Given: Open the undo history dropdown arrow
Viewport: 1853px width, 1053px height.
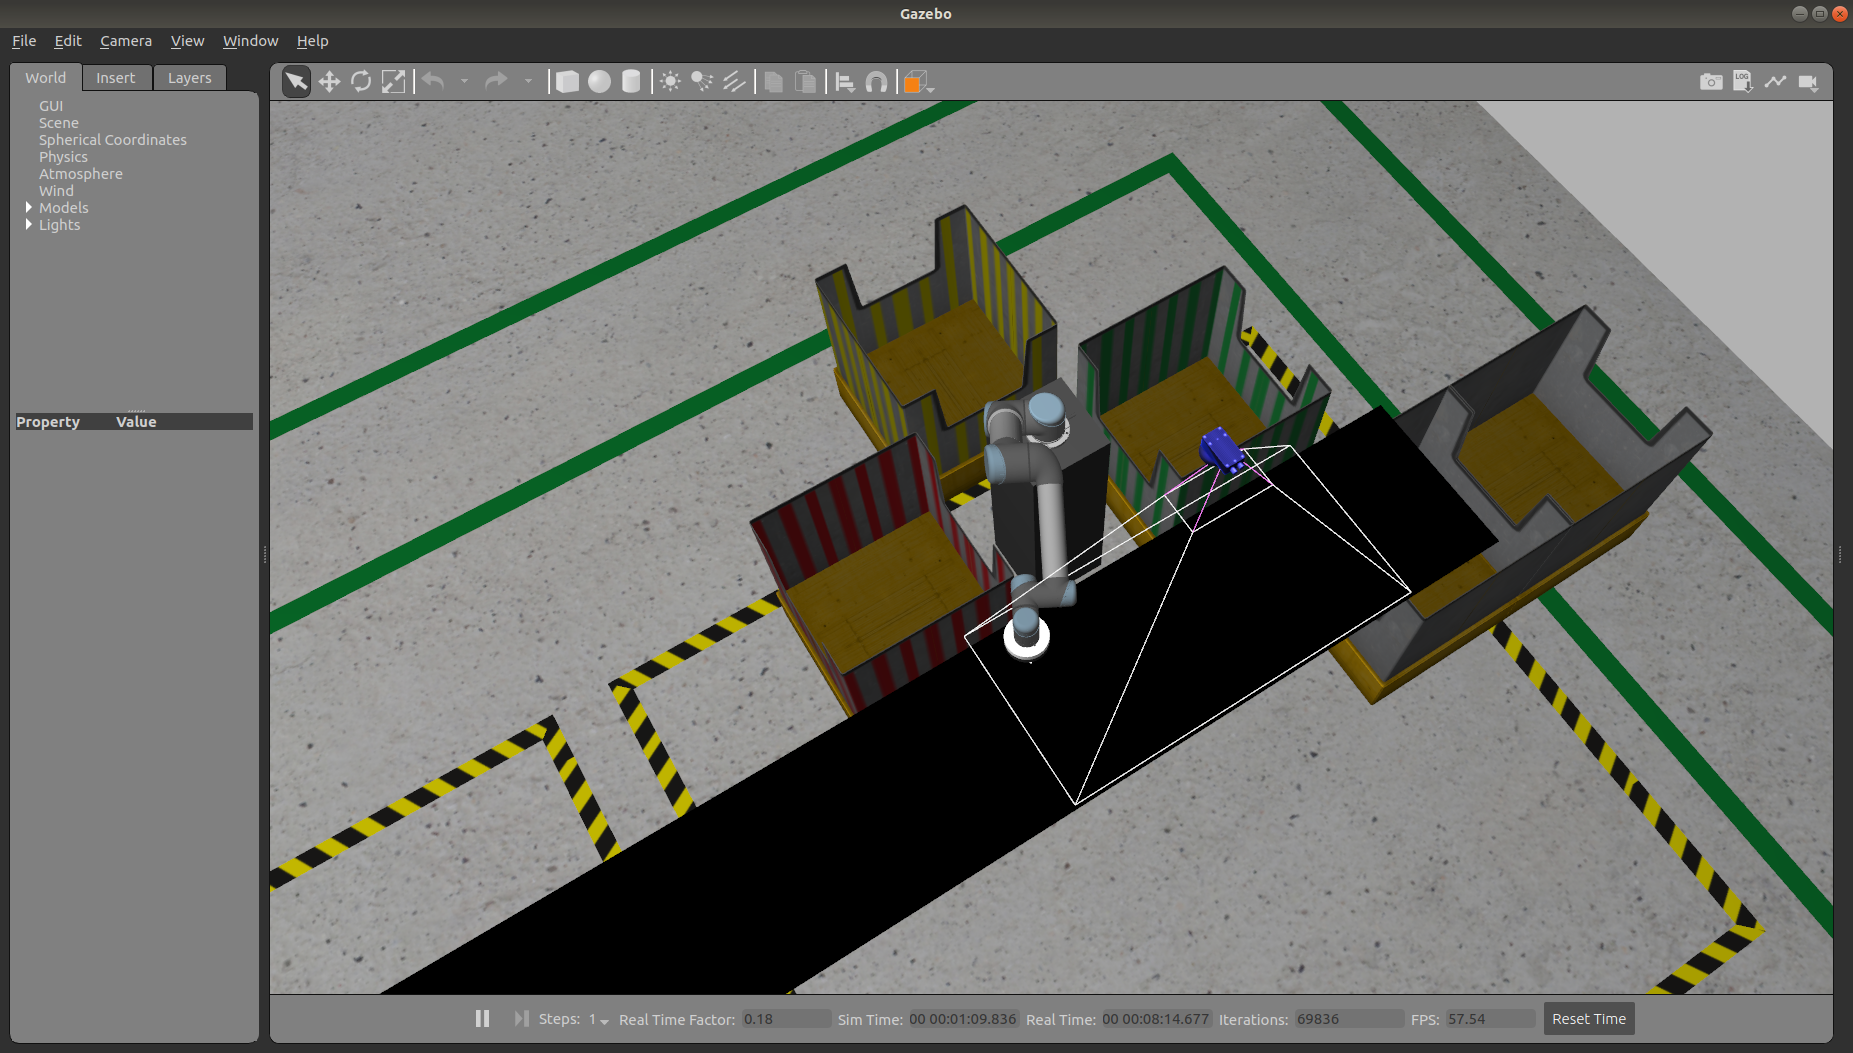Looking at the screenshot, I should tap(464, 82).
